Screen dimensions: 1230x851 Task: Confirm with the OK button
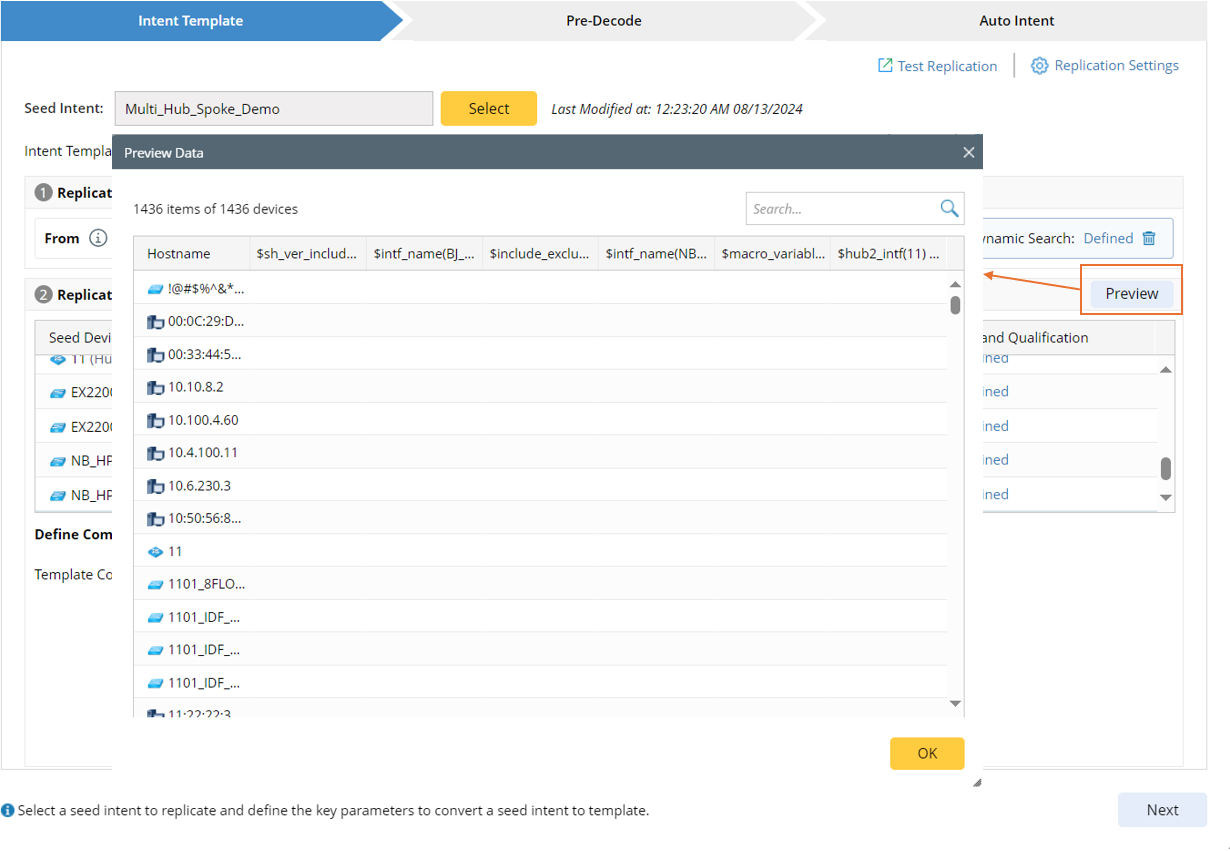927,753
